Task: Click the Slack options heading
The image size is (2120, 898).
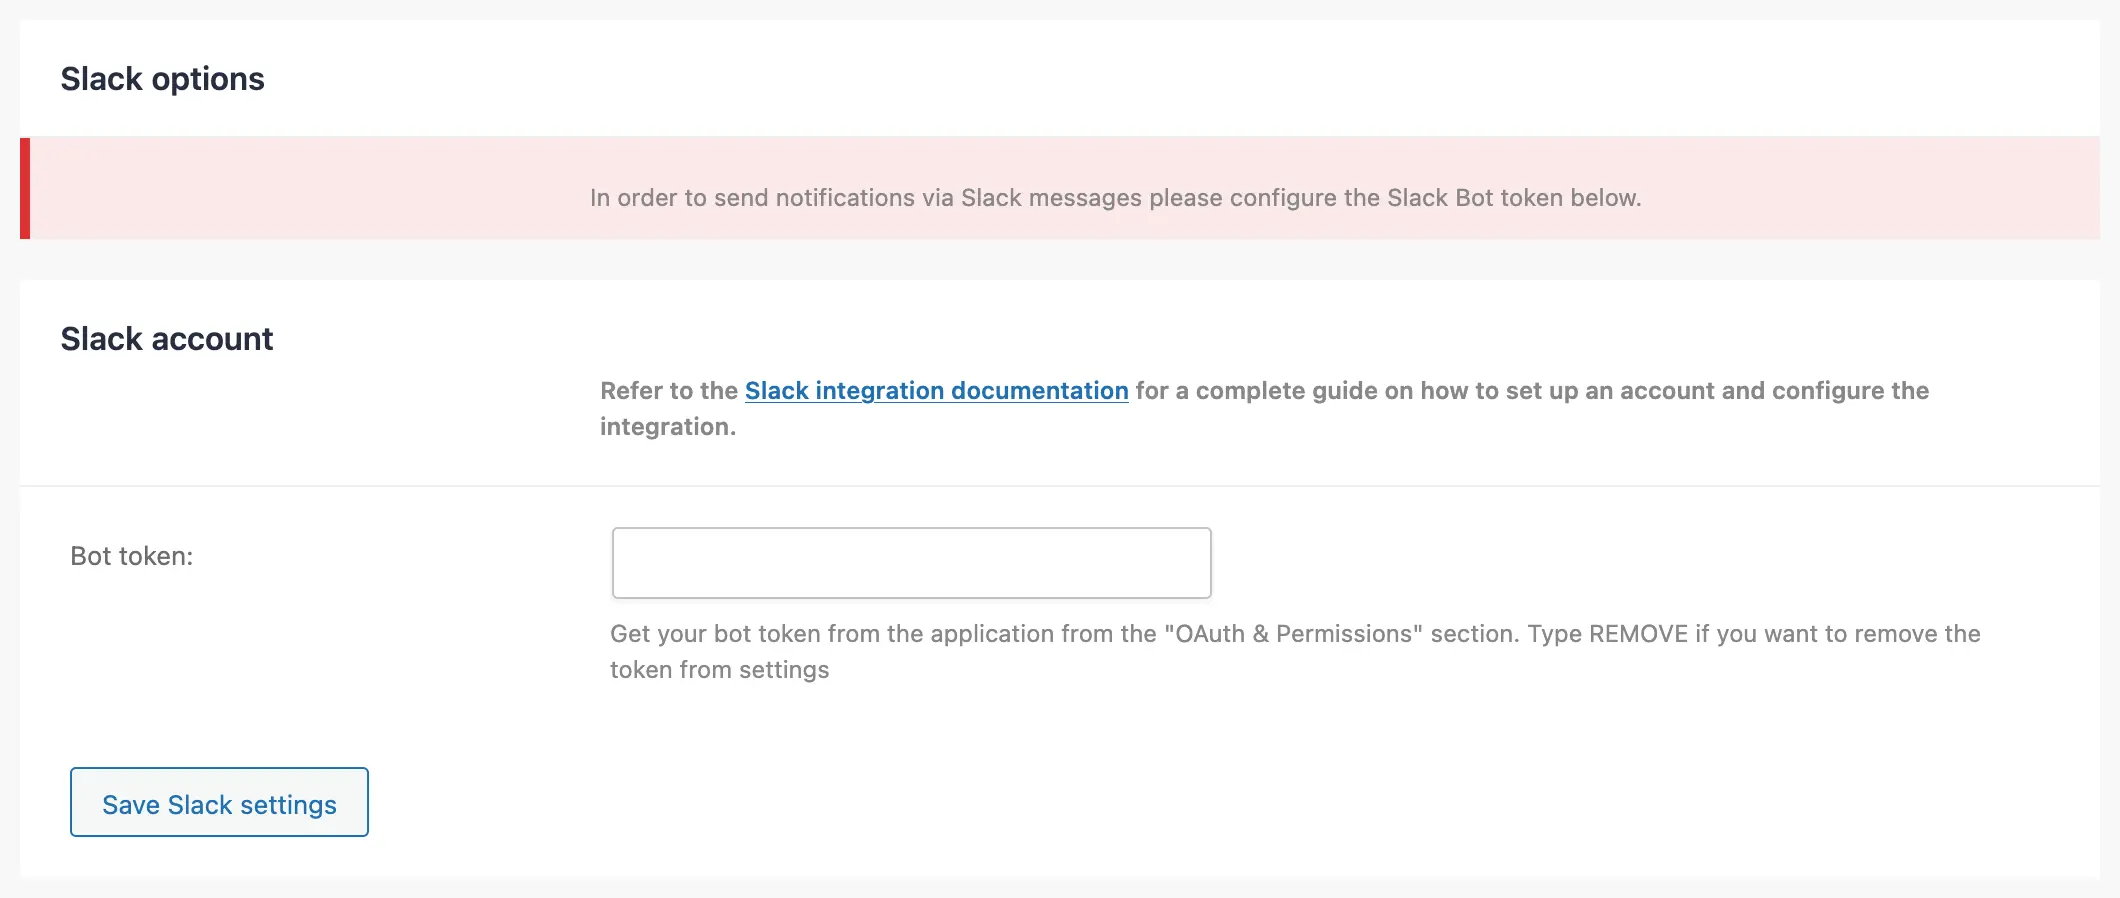Action: tap(163, 78)
